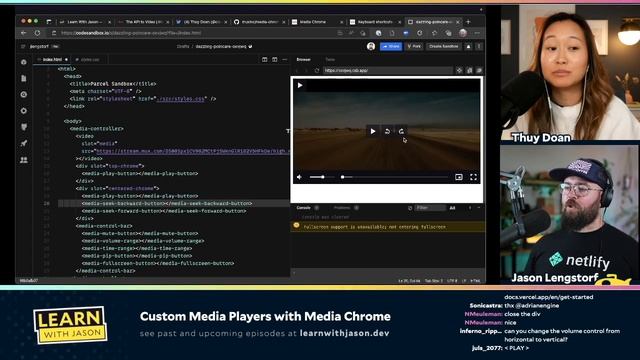Viewport: 640px width, 360px height.
Task: Switch to the Keyboard shortcuts browser tab
Action: 375,22
